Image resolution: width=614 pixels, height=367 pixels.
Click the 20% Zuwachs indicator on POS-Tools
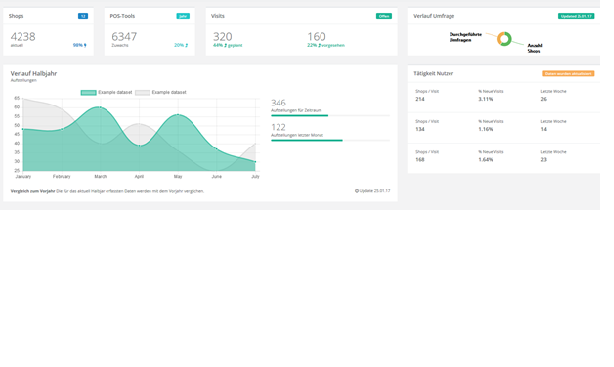click(181, 45)
